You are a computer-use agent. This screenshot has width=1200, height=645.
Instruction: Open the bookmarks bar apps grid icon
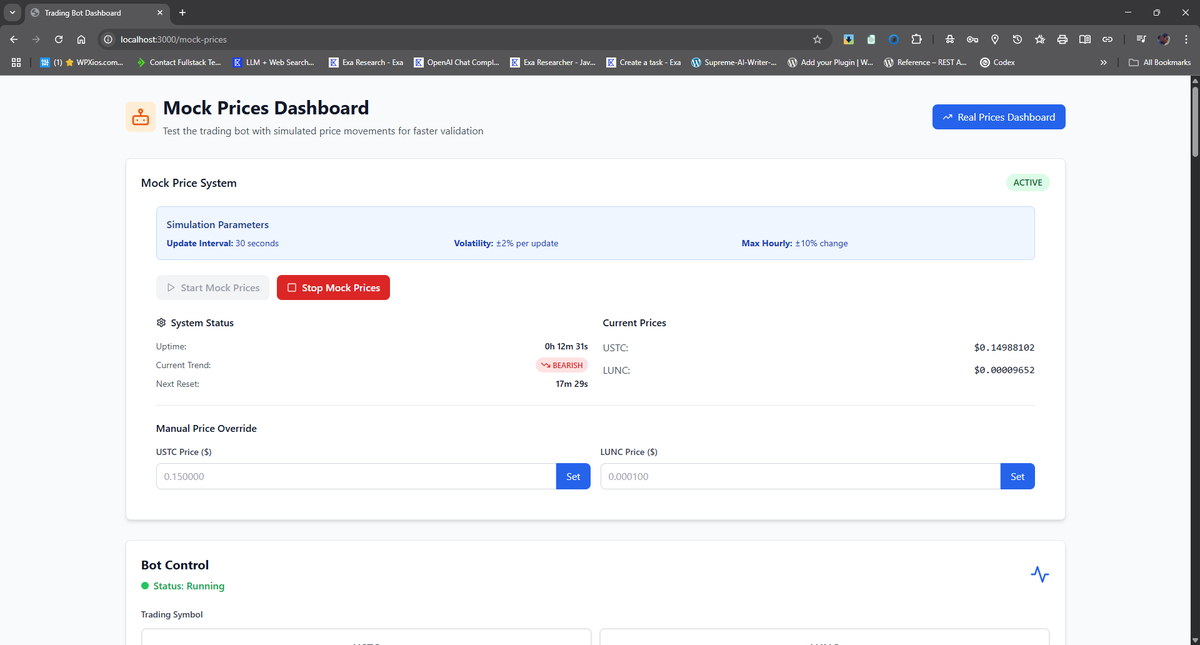pos(16,62)
